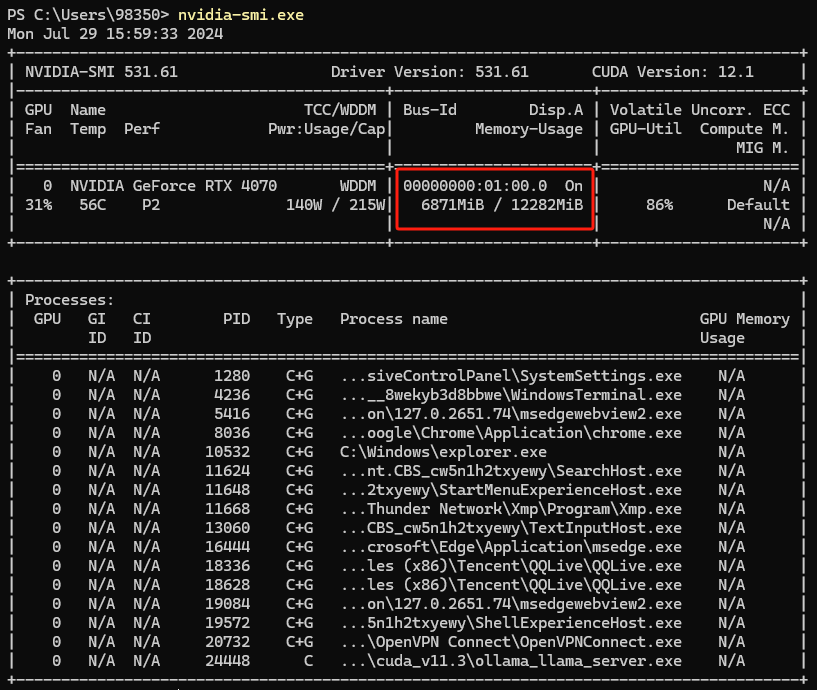Select msedgewebview2.exe in the PID 5416 row
Viewport: 817px width, 690px height.
pos(511,414)
